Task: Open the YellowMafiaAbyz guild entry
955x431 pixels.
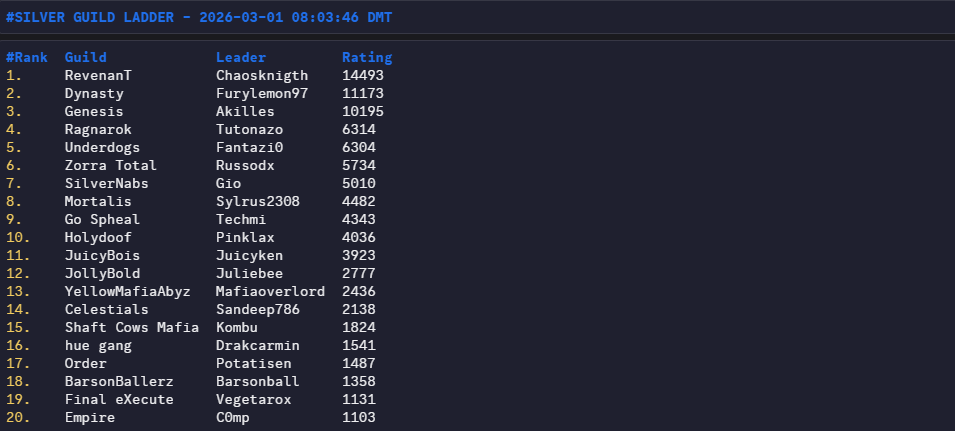Action: pos(127,291)
